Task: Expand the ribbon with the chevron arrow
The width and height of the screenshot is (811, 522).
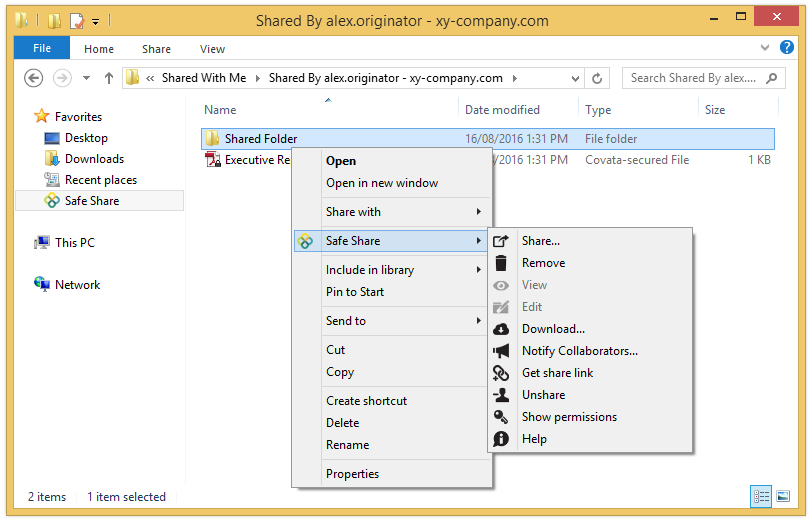Action: click(765, 49)
